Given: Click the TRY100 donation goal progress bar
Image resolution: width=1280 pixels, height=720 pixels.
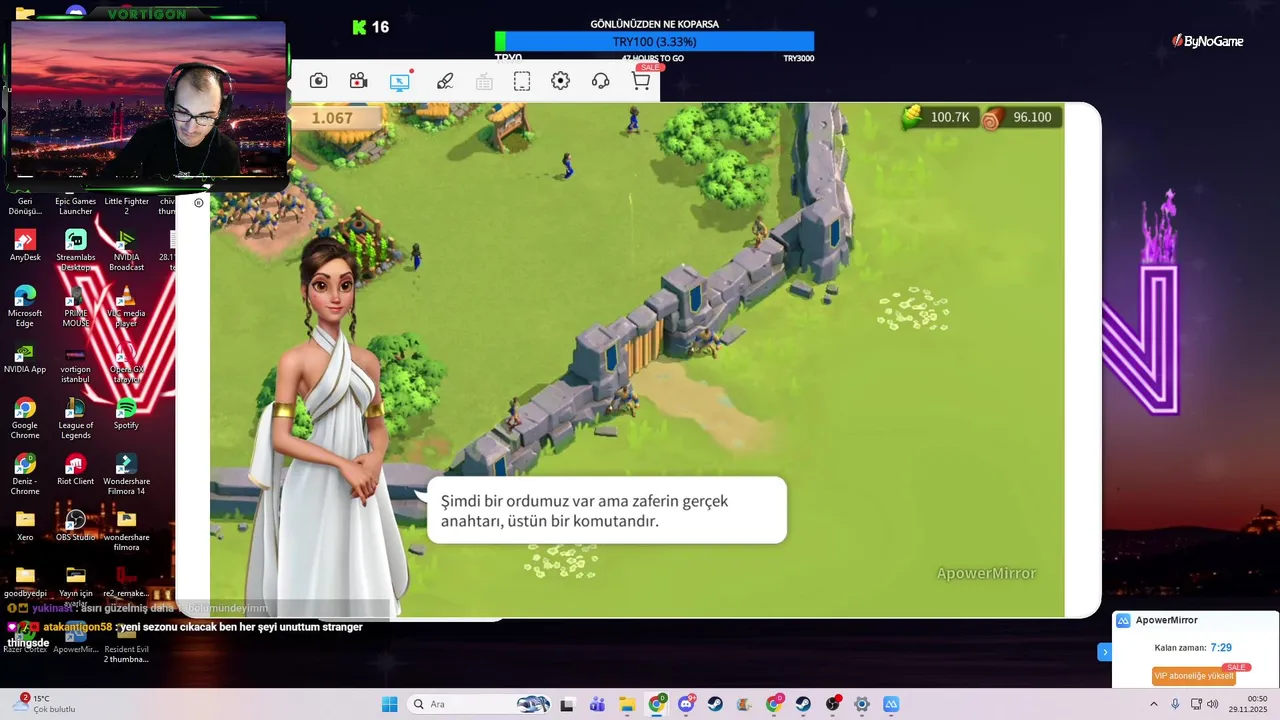Looking at the screenshot, I should [x=654, y=42].
